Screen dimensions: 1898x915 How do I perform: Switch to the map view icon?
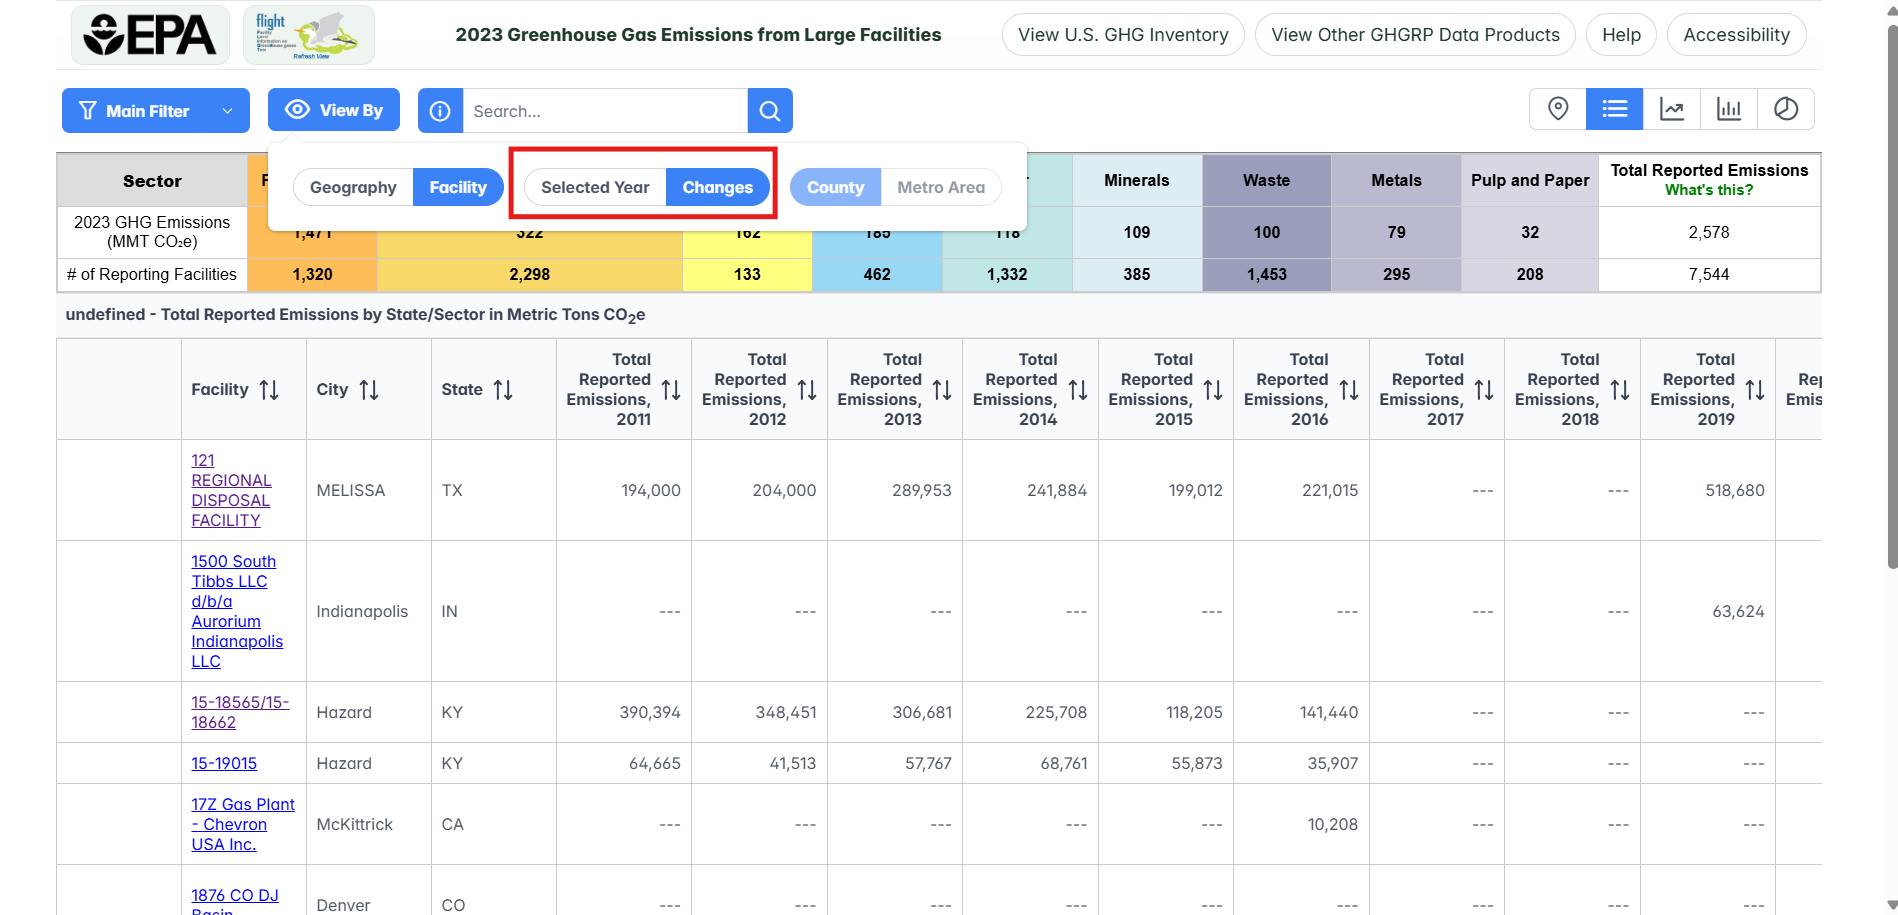[1557, 109]
